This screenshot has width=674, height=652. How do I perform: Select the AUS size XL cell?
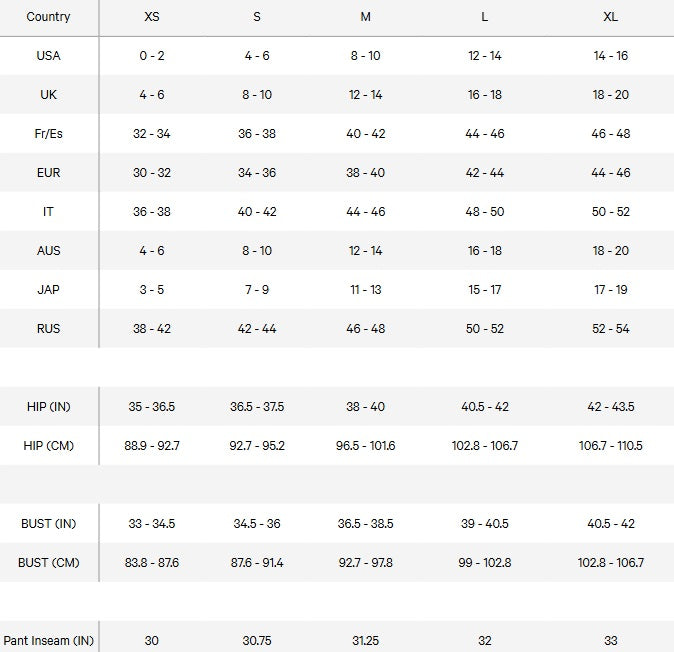click(610, 251)
